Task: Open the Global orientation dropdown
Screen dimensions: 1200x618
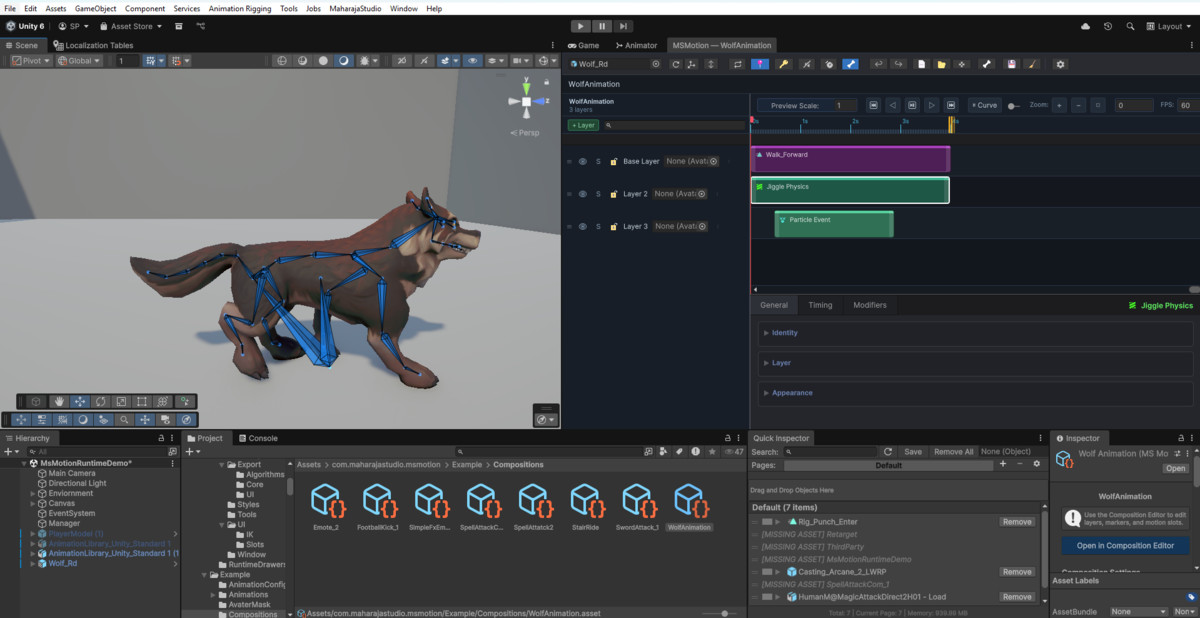Action: coord(79,61)
